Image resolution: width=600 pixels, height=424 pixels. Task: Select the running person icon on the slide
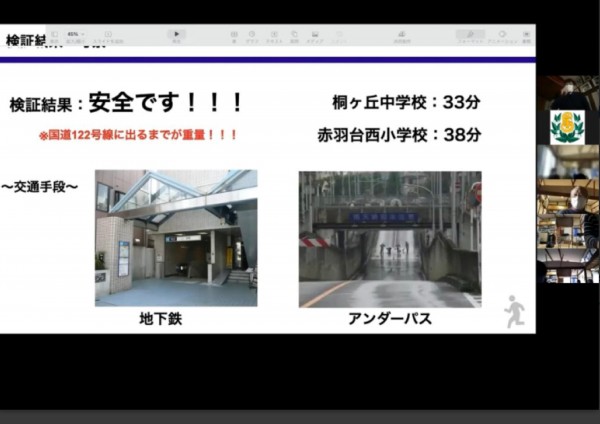(x=515, y=311)
